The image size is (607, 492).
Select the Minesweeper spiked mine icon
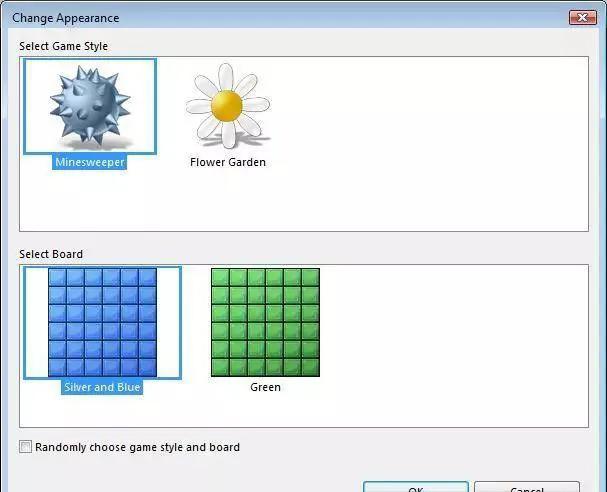(x=90, y=106)
